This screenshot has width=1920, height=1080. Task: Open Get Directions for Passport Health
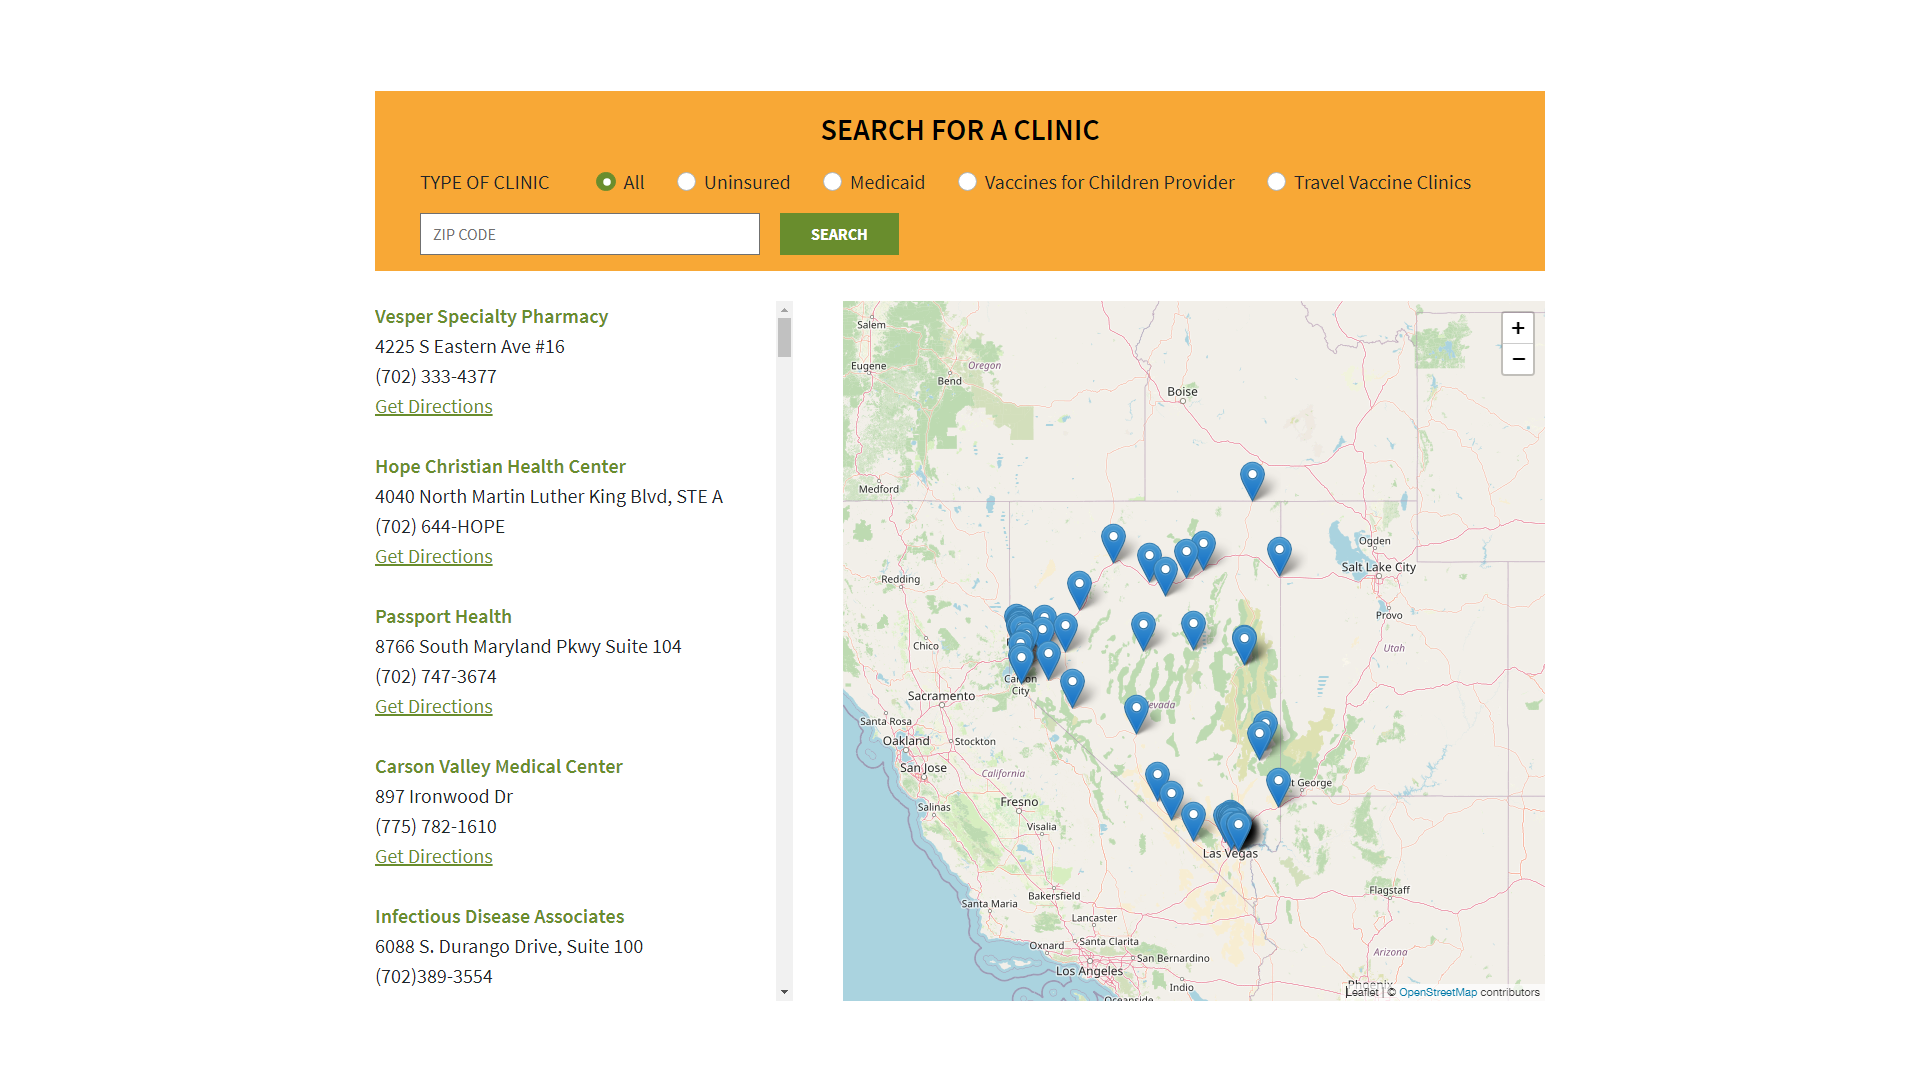(433, 707)
